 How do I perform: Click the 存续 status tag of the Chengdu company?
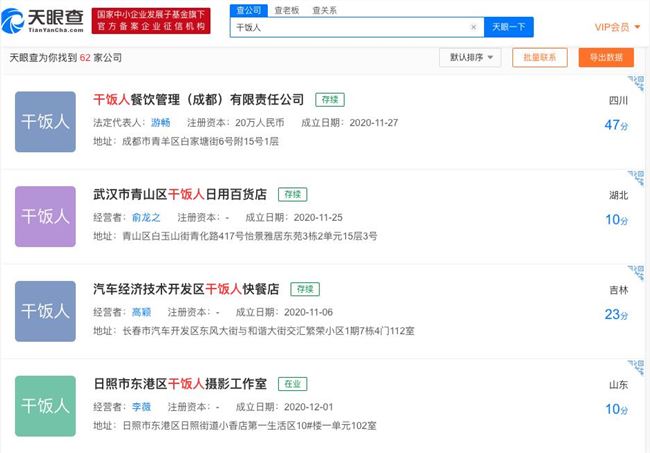pos(330,99)
